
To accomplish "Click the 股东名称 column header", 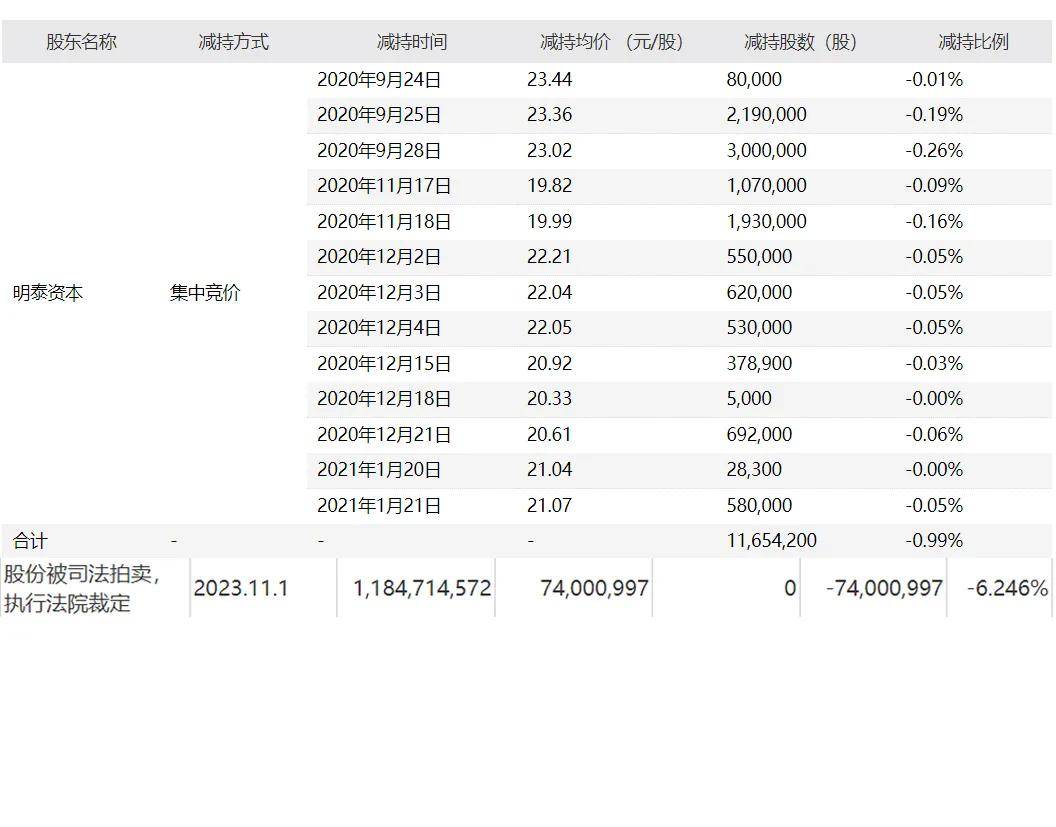I will tap(81, 42).
